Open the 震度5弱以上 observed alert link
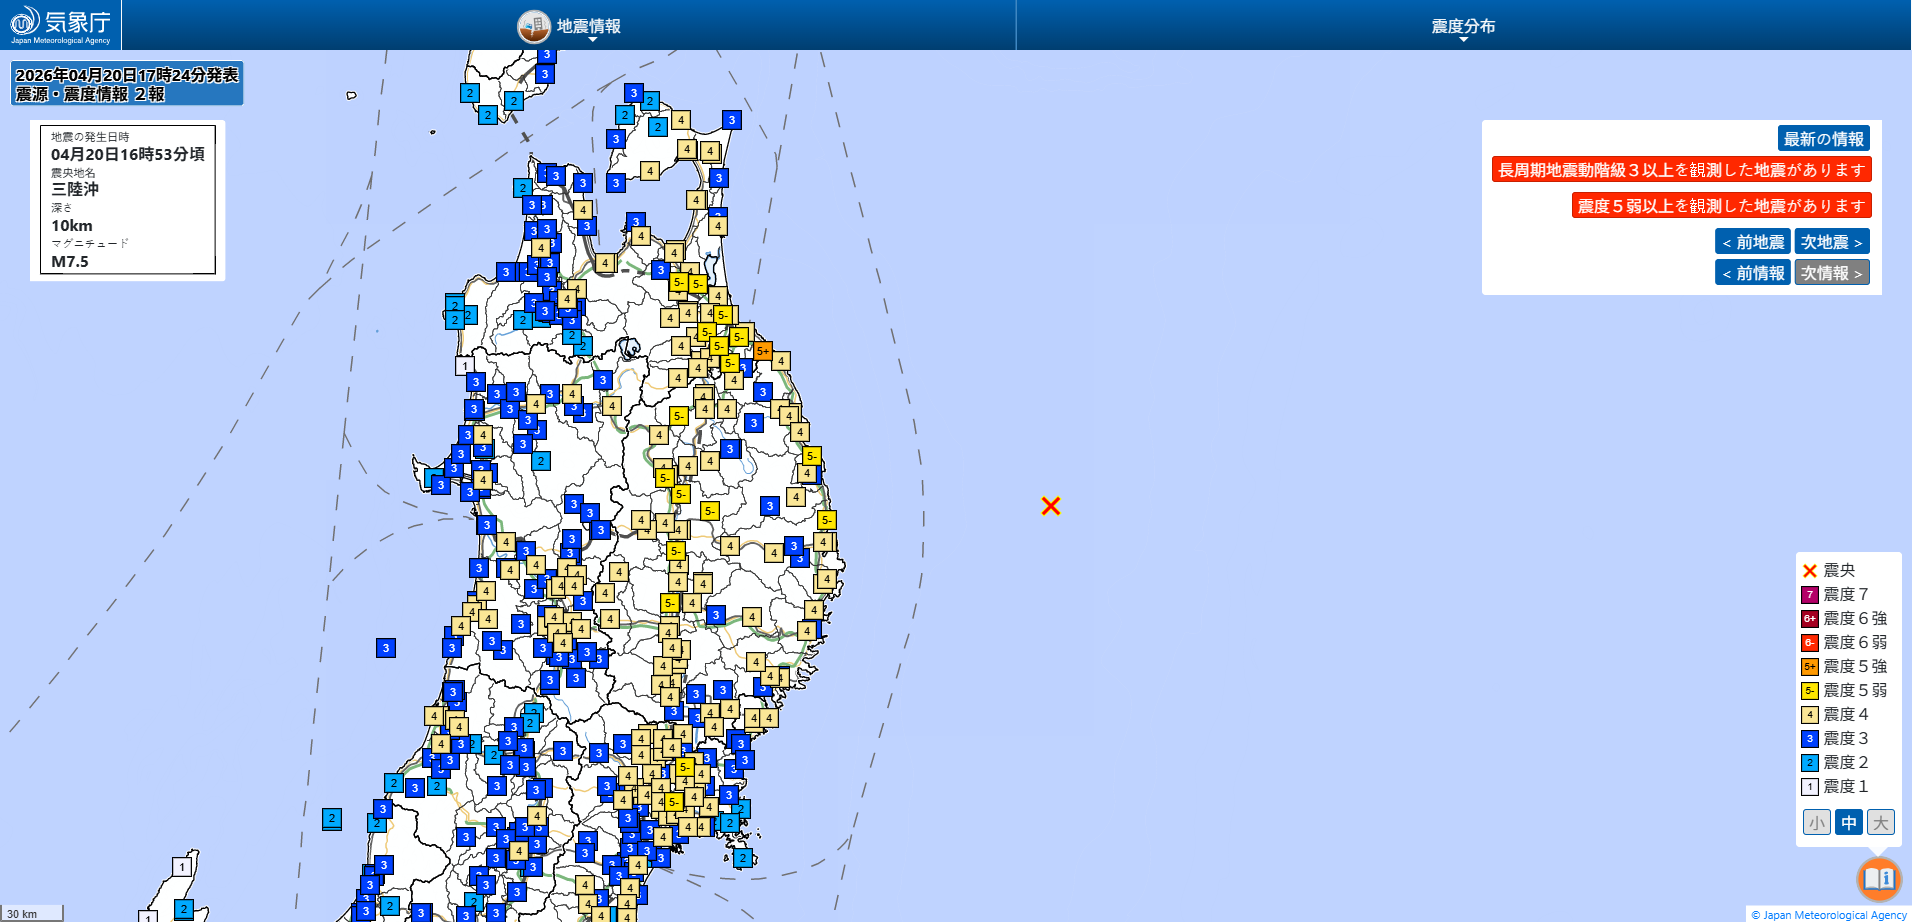This screenshot has width=1912, height=922. coord(1720,206)
